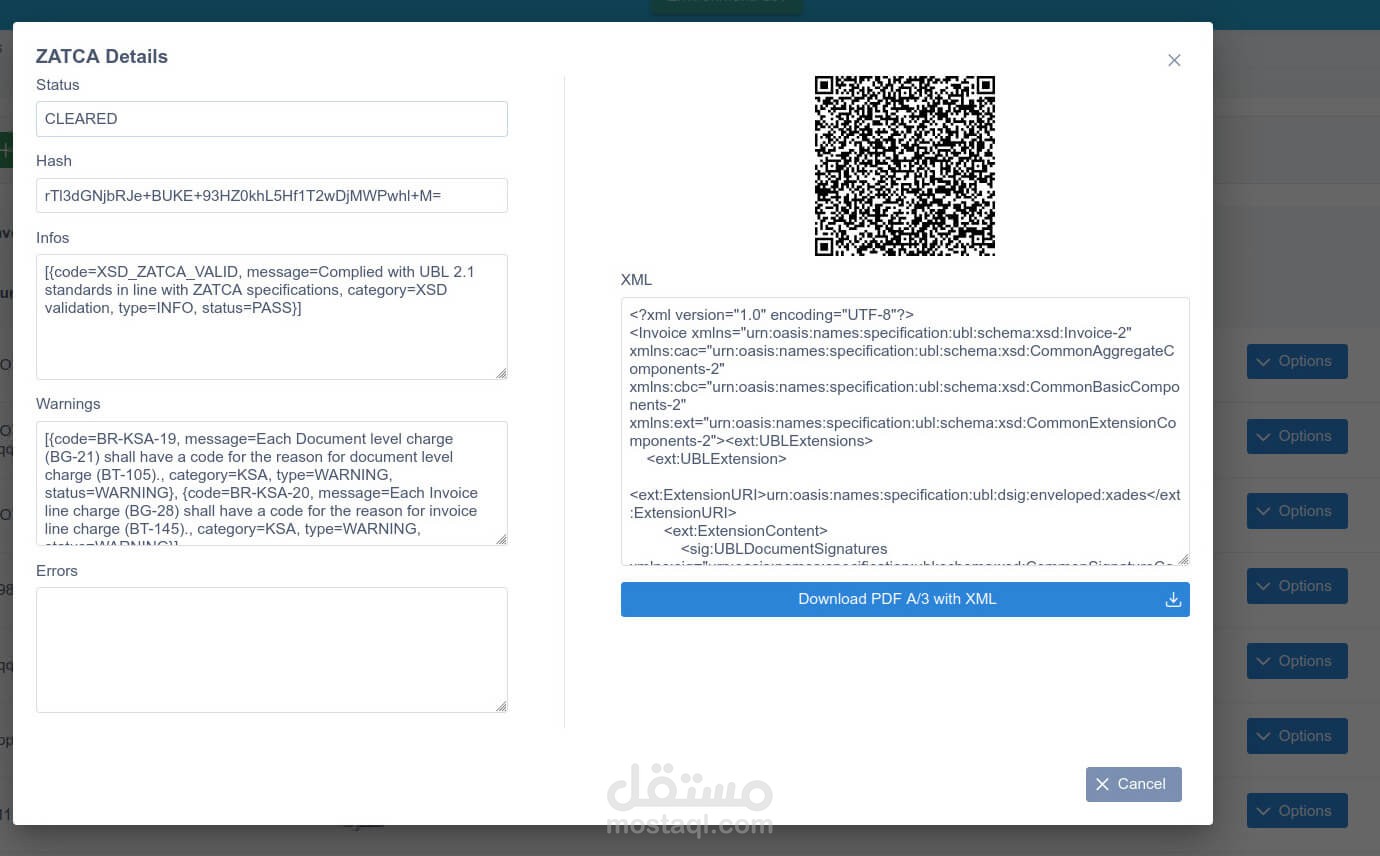This screenshot has width=1380, height=856.
Task: Click the ext:UBLExtension line in XML
Action: [717, 459]
